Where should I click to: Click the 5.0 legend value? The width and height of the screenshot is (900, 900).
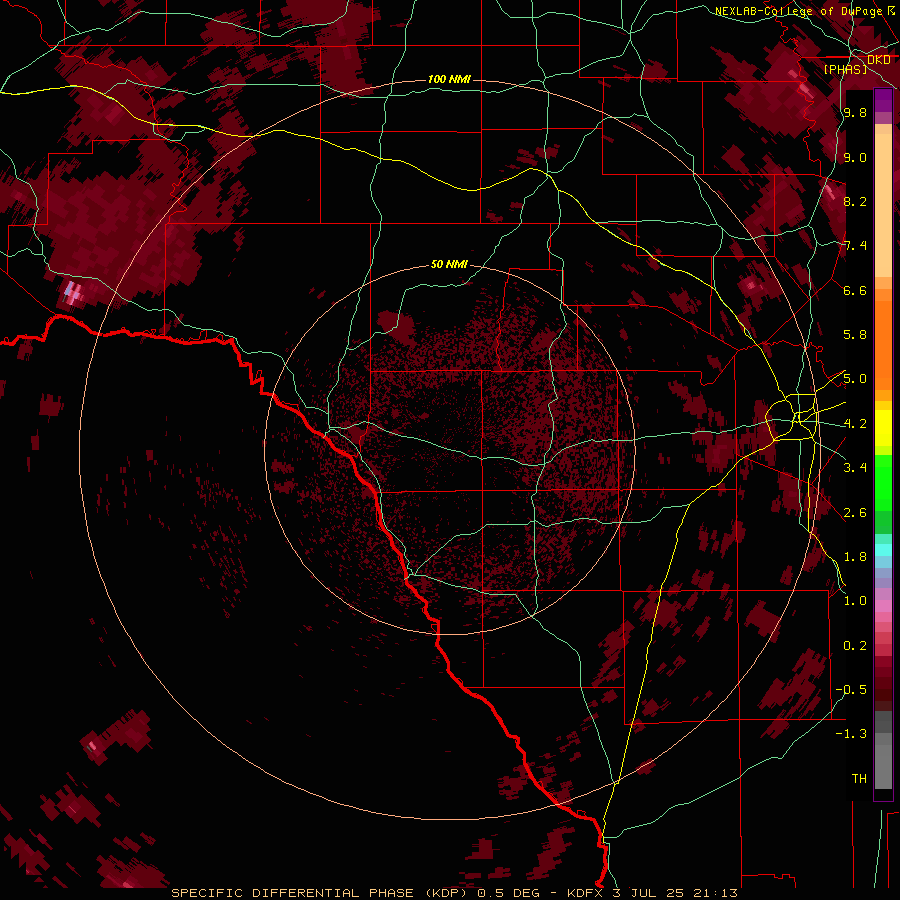point(855,379)
